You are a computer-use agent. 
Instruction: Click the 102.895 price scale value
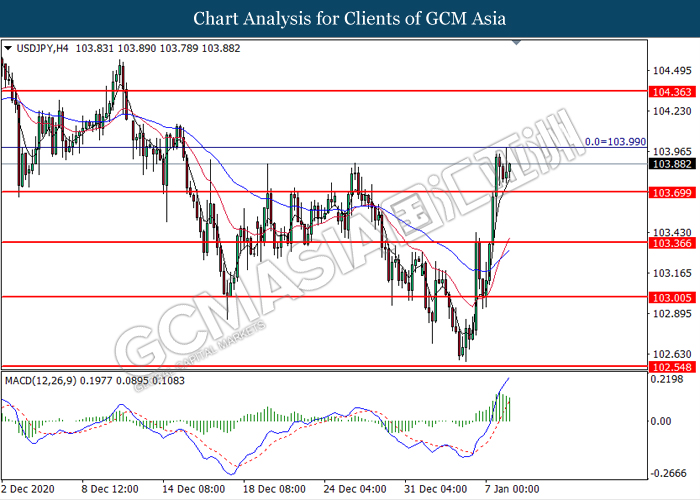(x=672, y=314)
